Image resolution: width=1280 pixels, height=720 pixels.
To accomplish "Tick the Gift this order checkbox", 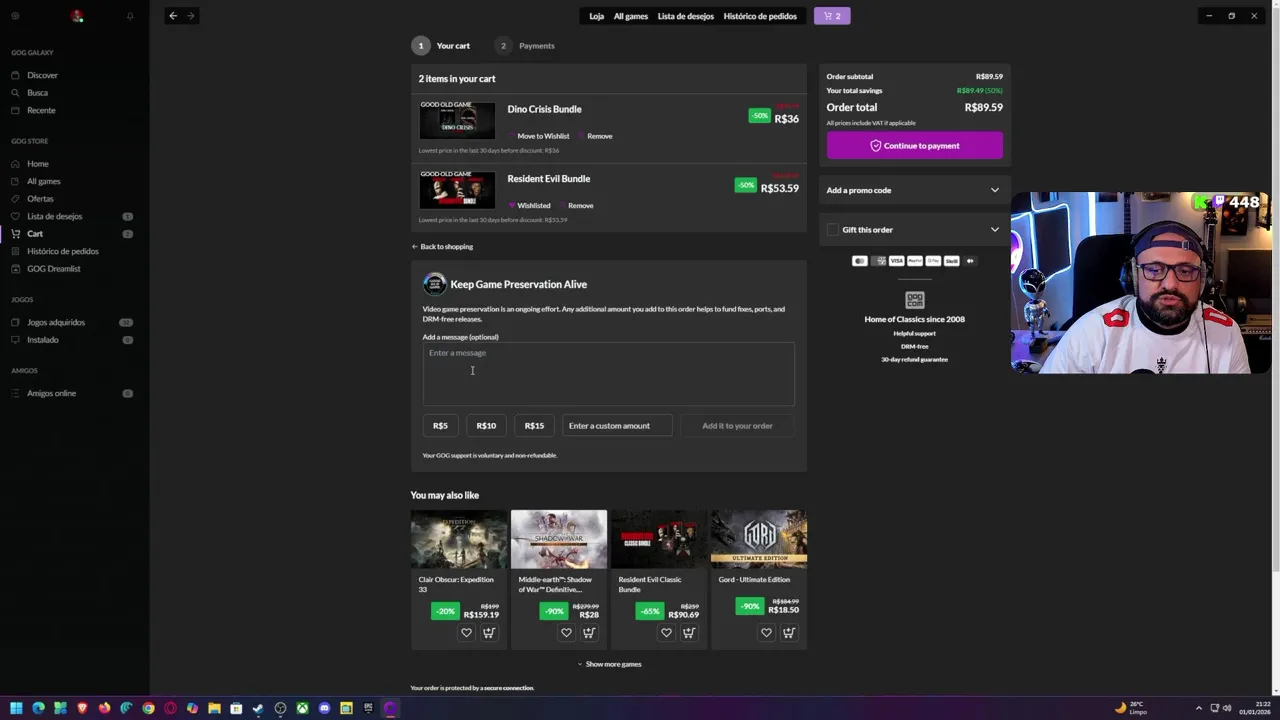I will 833,230.
